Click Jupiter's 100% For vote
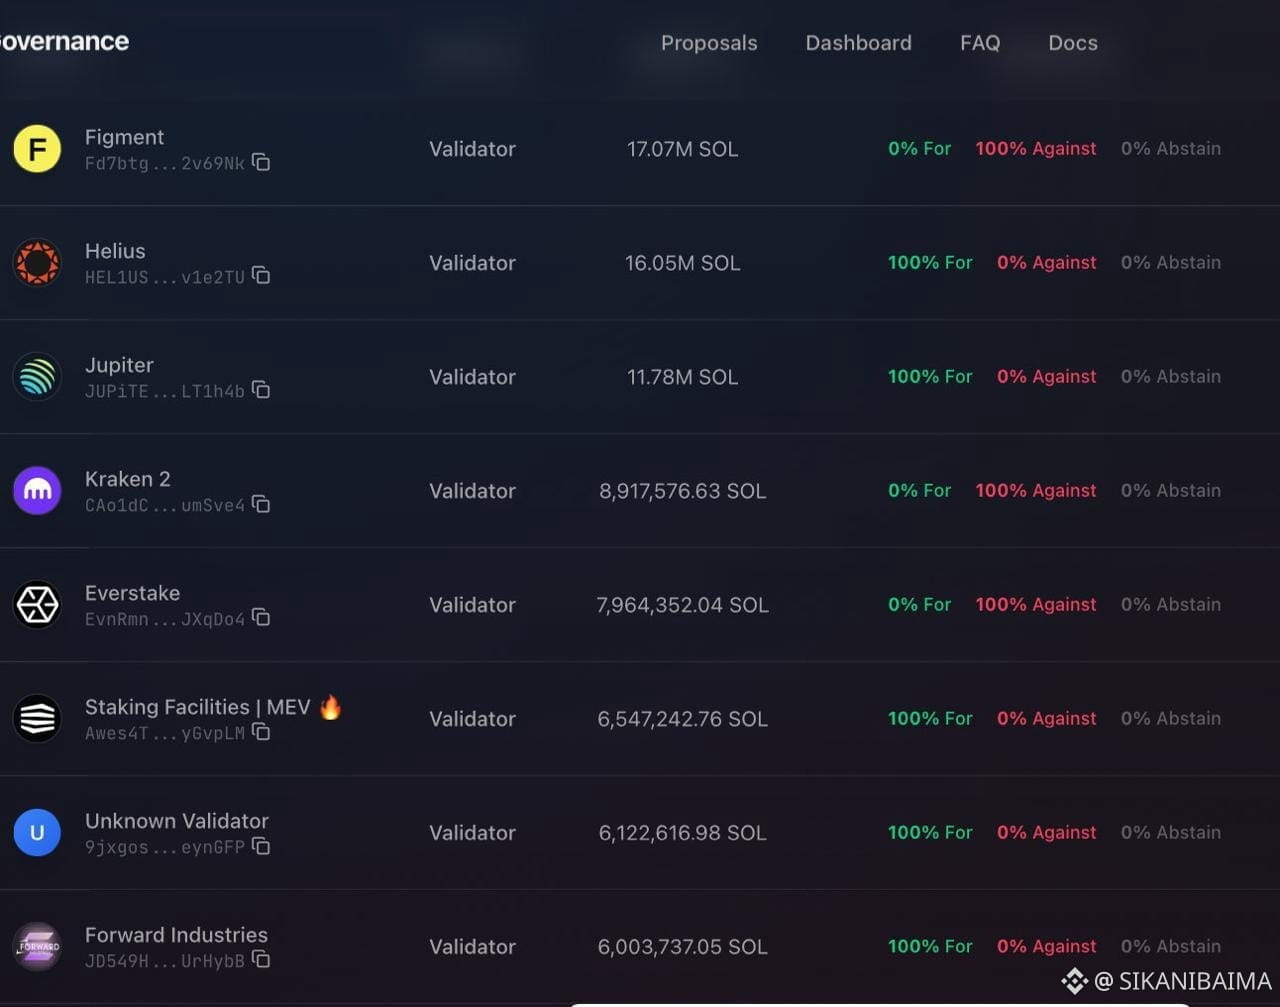The width and height of the screenshot is (1280, 1007). pos(930,377)
